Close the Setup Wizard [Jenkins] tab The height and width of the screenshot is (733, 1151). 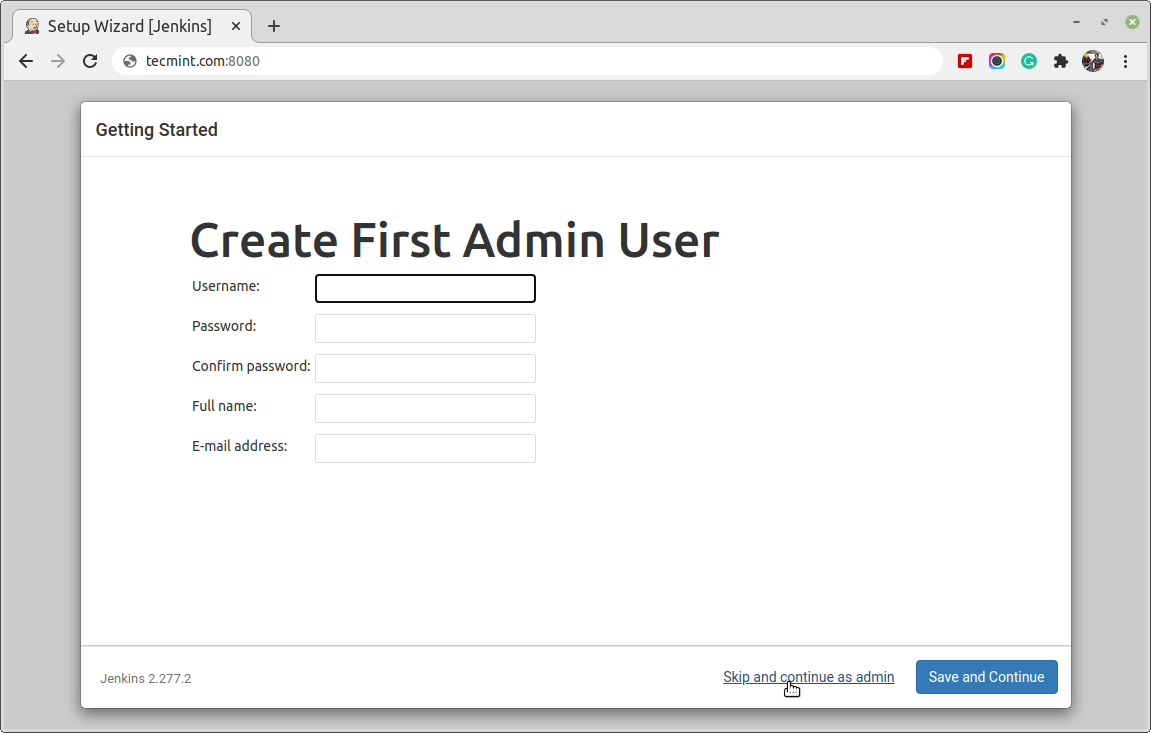click(x=236, y=26)
